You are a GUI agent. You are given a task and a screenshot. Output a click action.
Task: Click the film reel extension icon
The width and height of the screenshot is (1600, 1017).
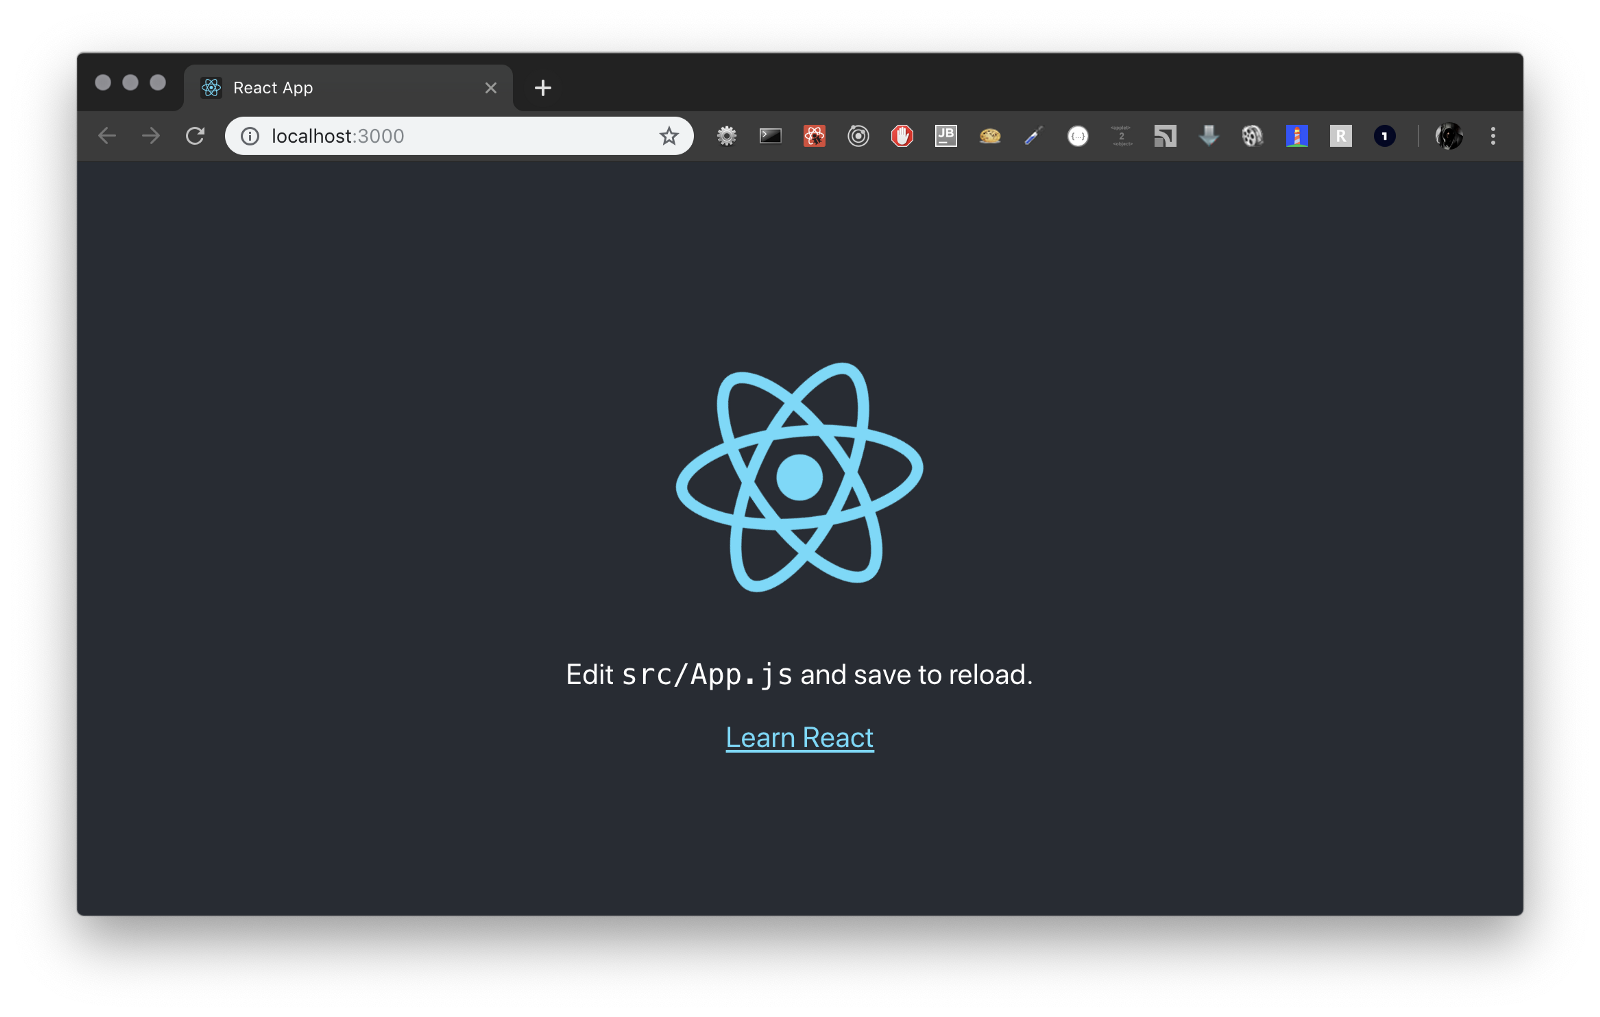pos(1253,136)
